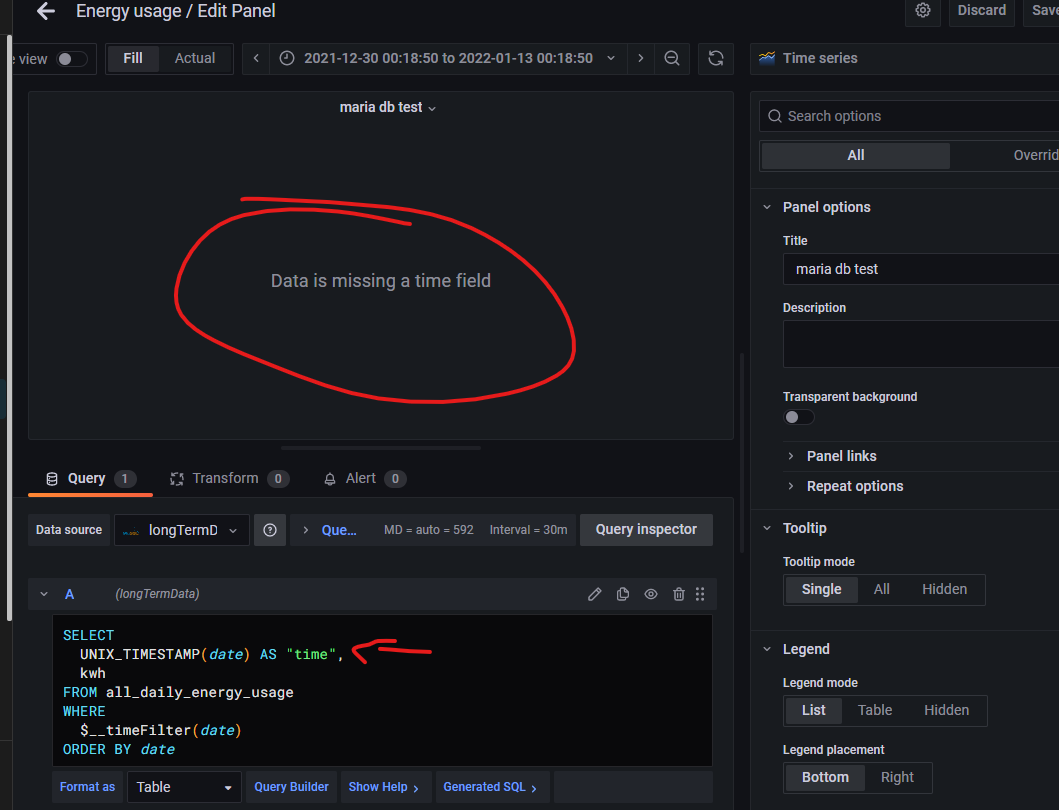This screenshot has width=1059, height=810.
Task: Select the All options tab
Action: pos(856,155)
